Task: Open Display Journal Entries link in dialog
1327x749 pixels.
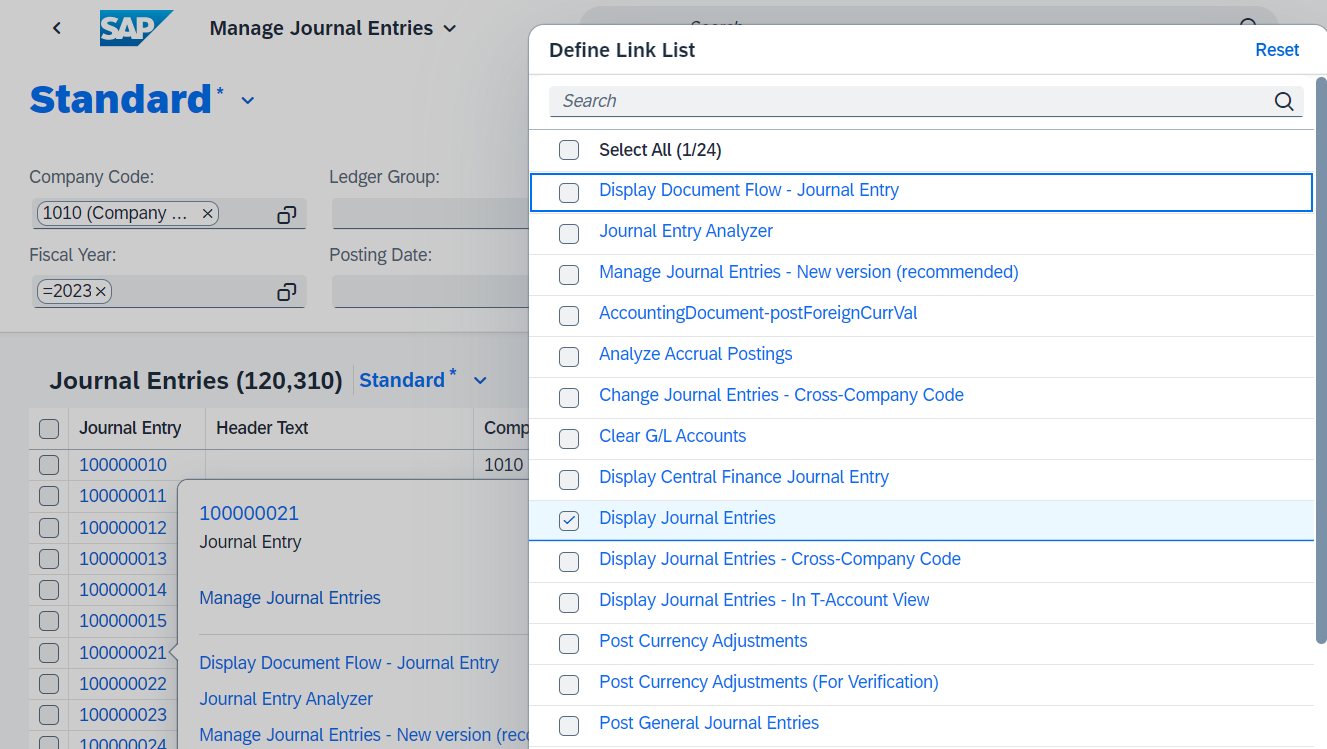Action: tap(687, 518)
